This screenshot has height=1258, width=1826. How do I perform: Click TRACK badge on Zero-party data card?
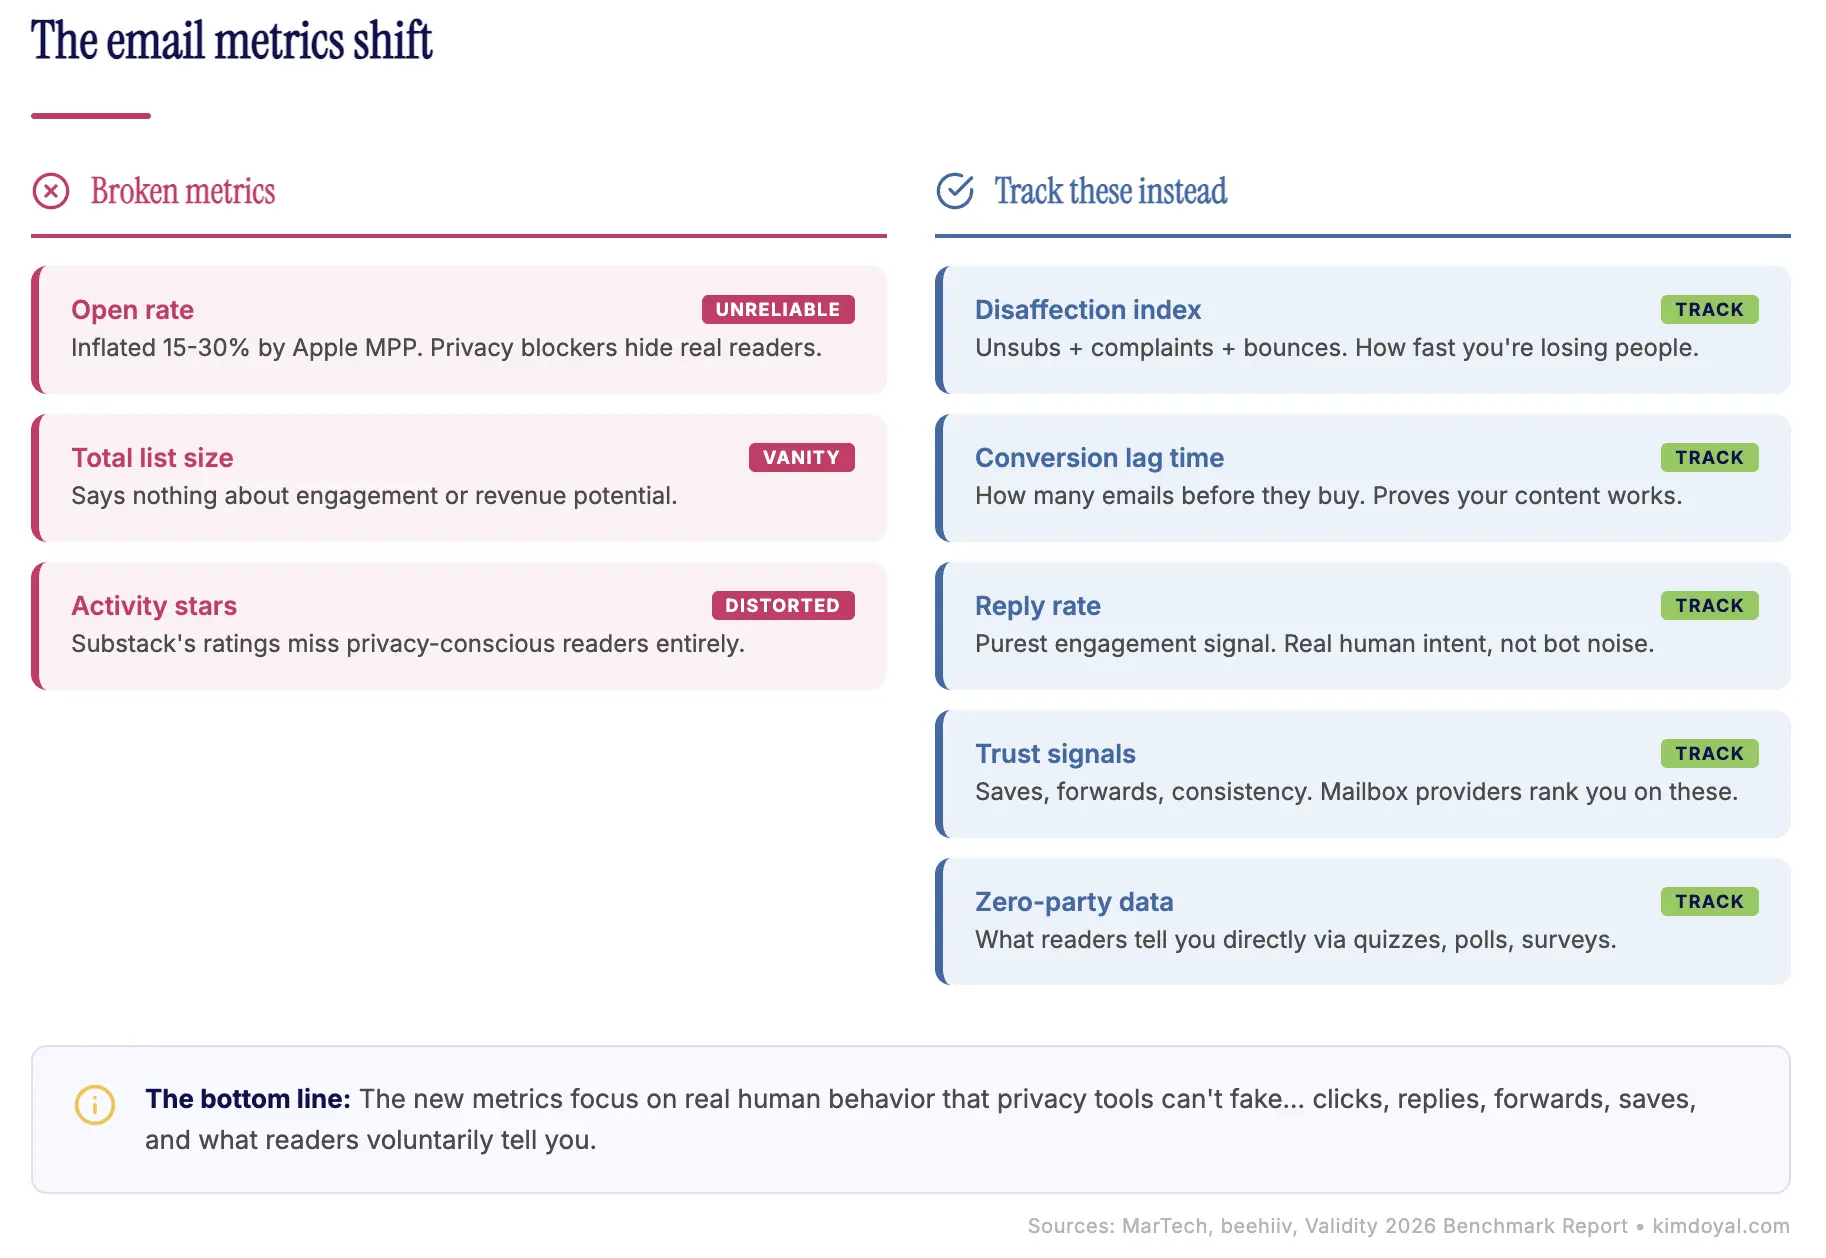pos(1710,901)
